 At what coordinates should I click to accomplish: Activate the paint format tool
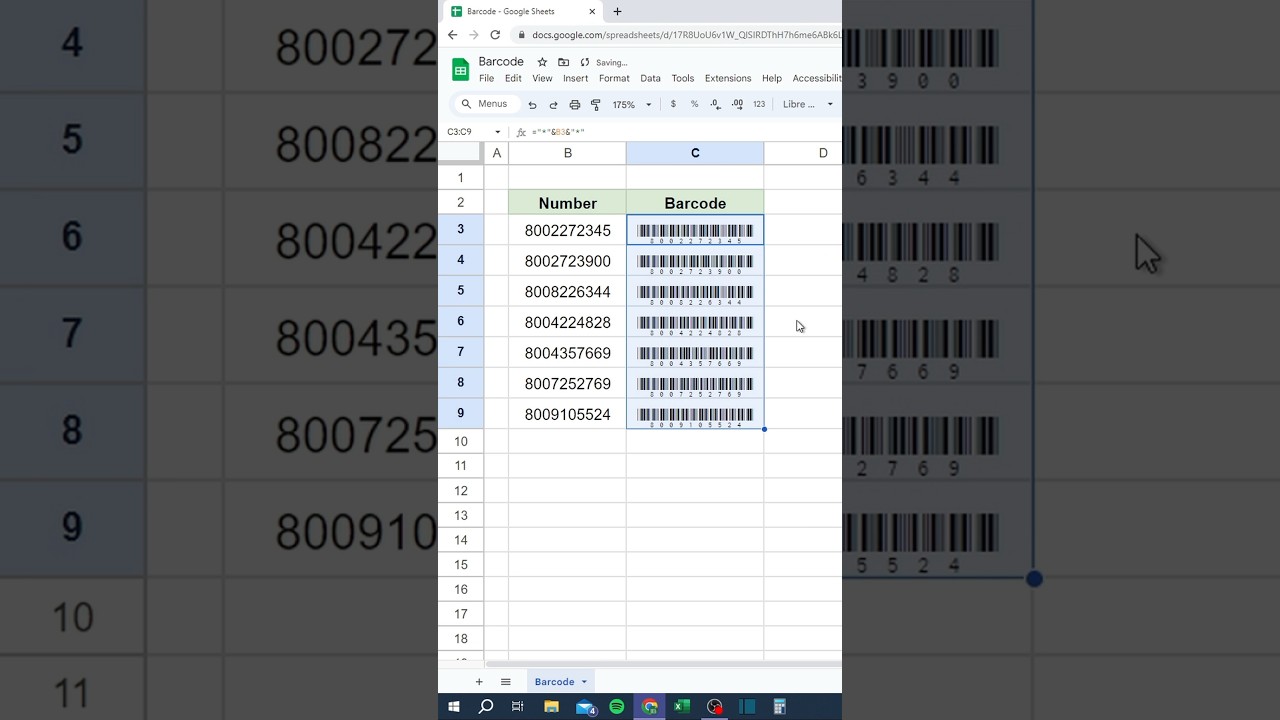click(x=596, y=104)
